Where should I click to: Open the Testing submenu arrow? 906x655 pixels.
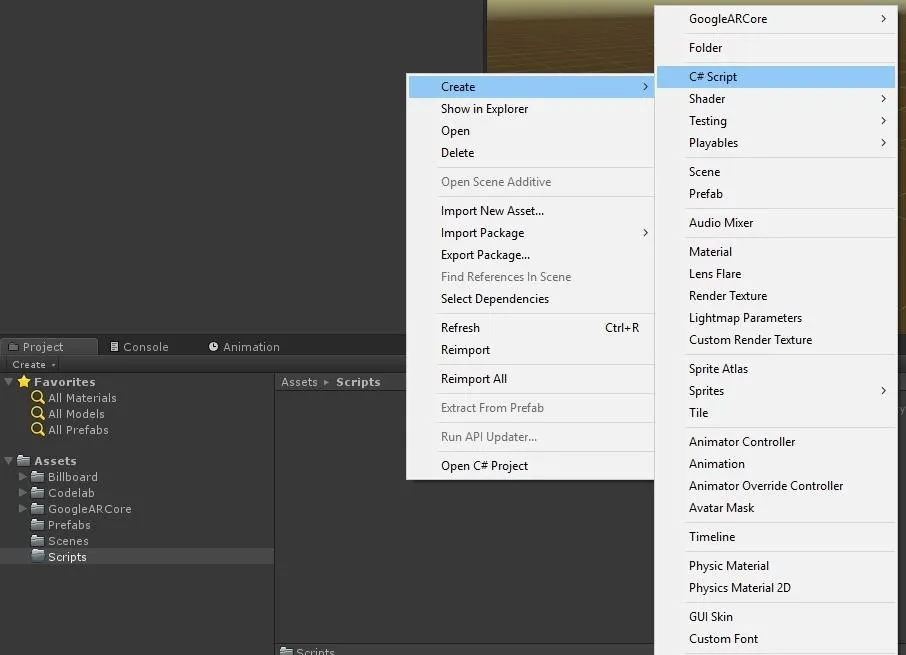pyautogui.click(x=883, y=121)
